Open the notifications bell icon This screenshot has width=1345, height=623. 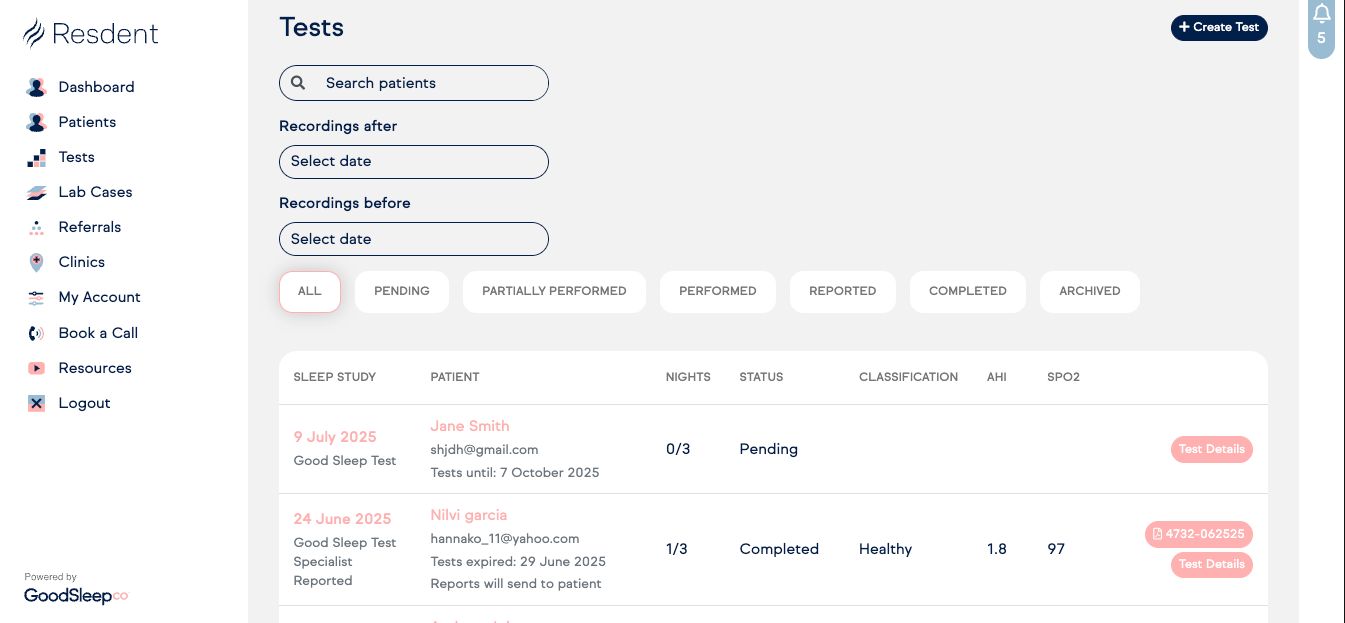(1321, 14)
